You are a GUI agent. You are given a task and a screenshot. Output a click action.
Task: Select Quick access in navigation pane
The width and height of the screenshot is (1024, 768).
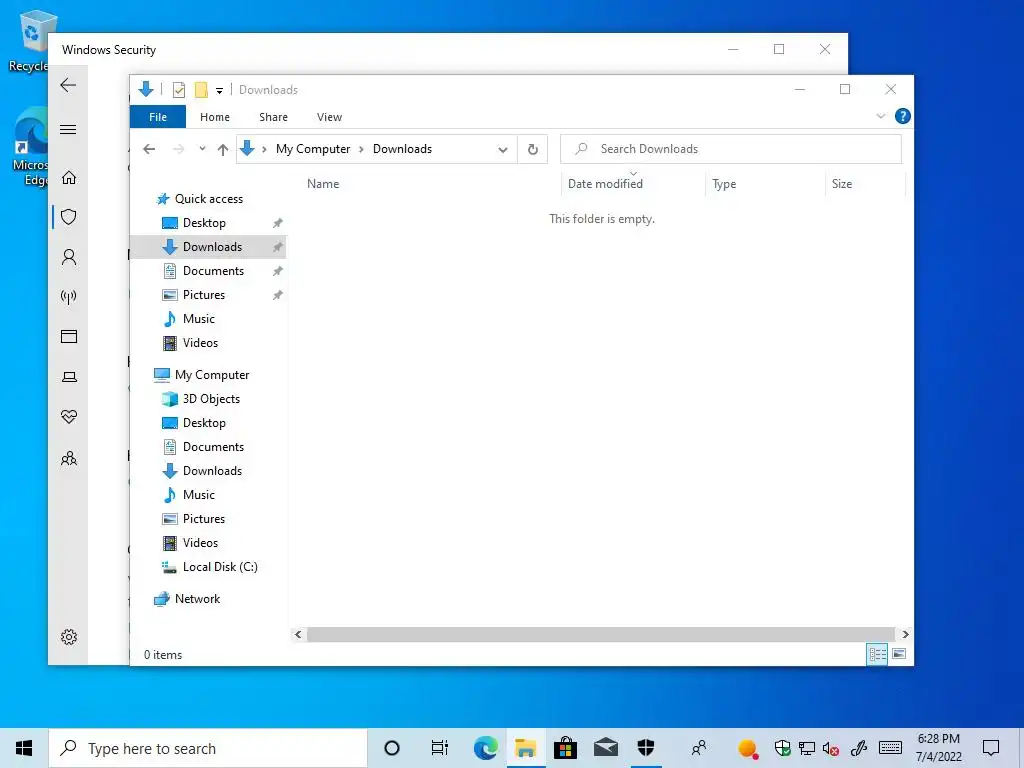click(208, 199)
